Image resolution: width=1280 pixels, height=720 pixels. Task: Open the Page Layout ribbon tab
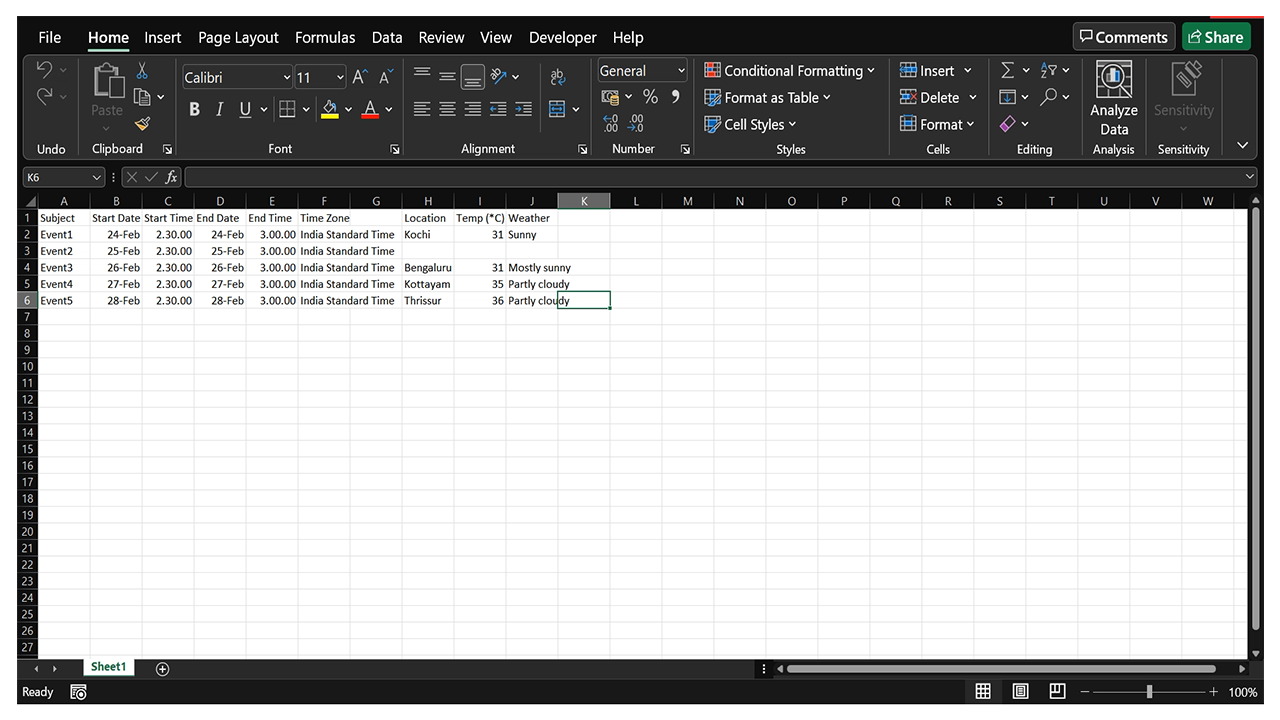[238, 37]
